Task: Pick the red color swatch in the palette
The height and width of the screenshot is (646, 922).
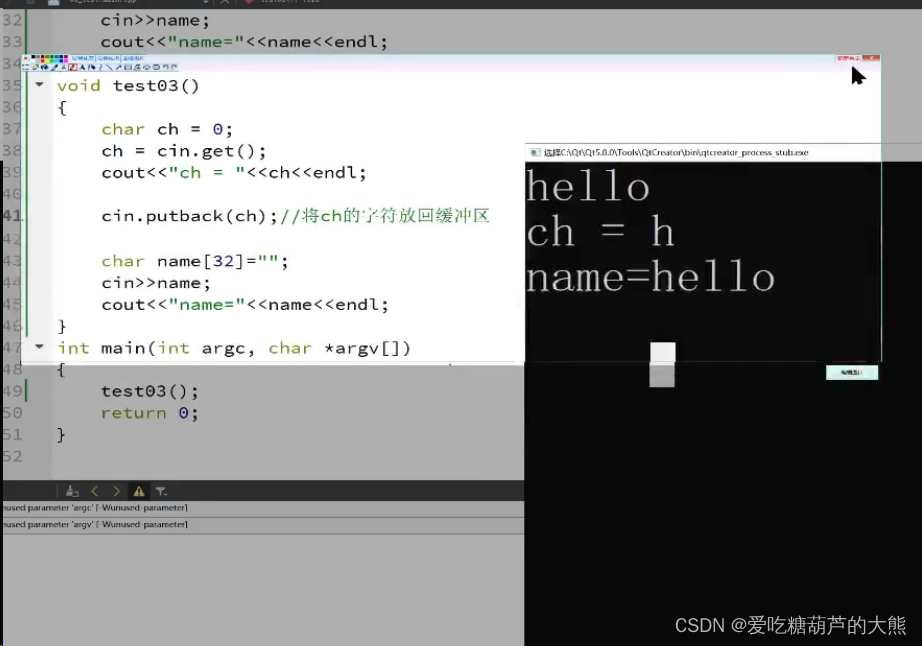Action: point(42,60)
